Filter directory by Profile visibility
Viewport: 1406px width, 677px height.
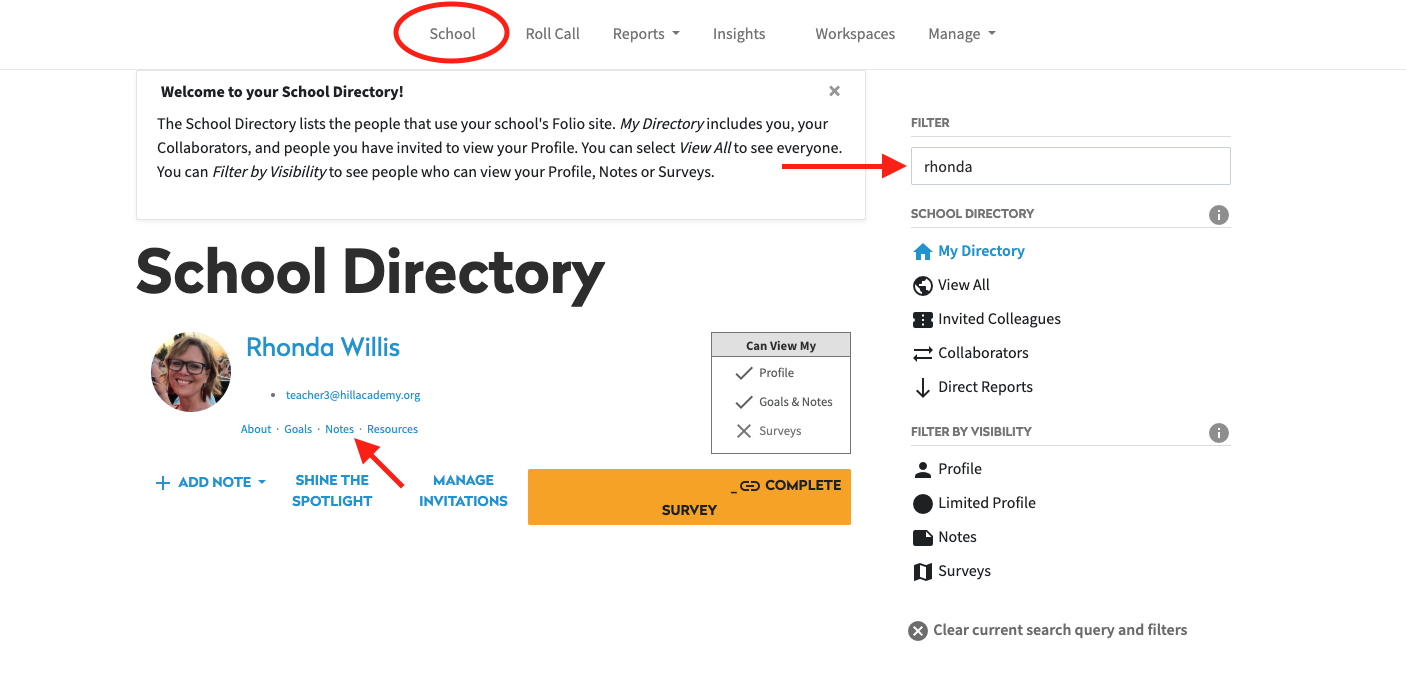coord(959,469)
